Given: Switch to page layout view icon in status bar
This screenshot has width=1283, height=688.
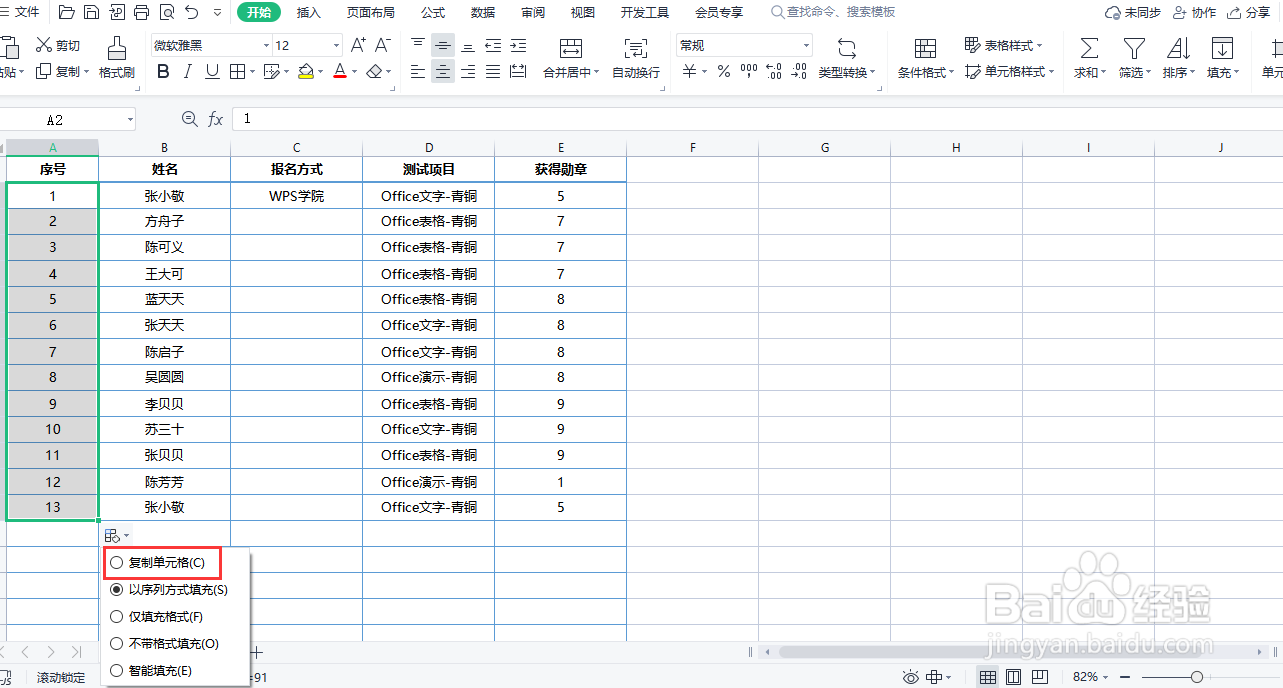Looking at the screenshot, I should (x=1013, y=677).
